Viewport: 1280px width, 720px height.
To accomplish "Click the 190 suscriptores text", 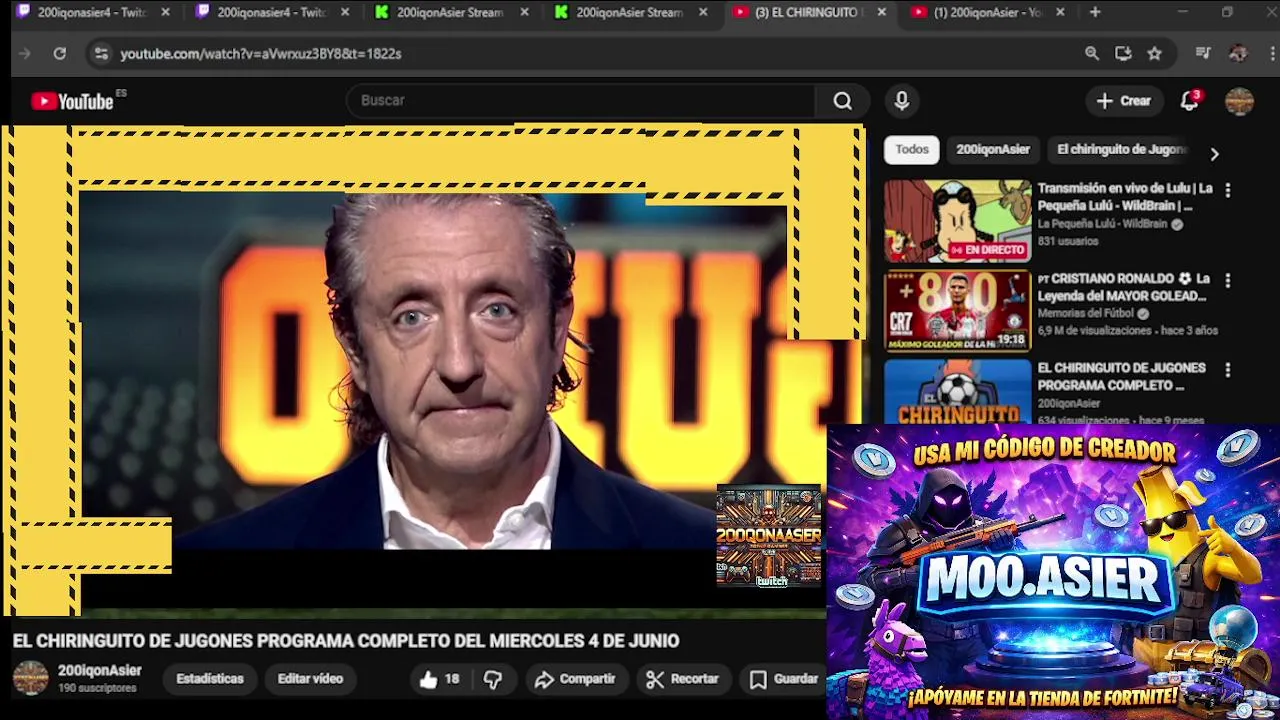I will [97, 689].
